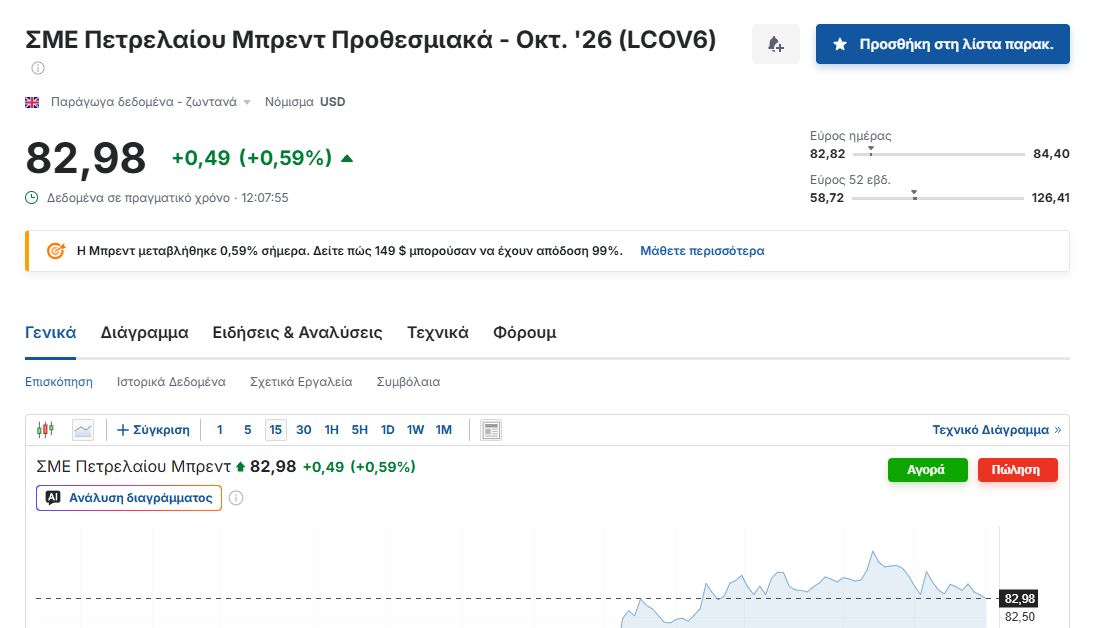Open Ειδήσεις & Αναλύσεις tab

click(x=297, y=332)
